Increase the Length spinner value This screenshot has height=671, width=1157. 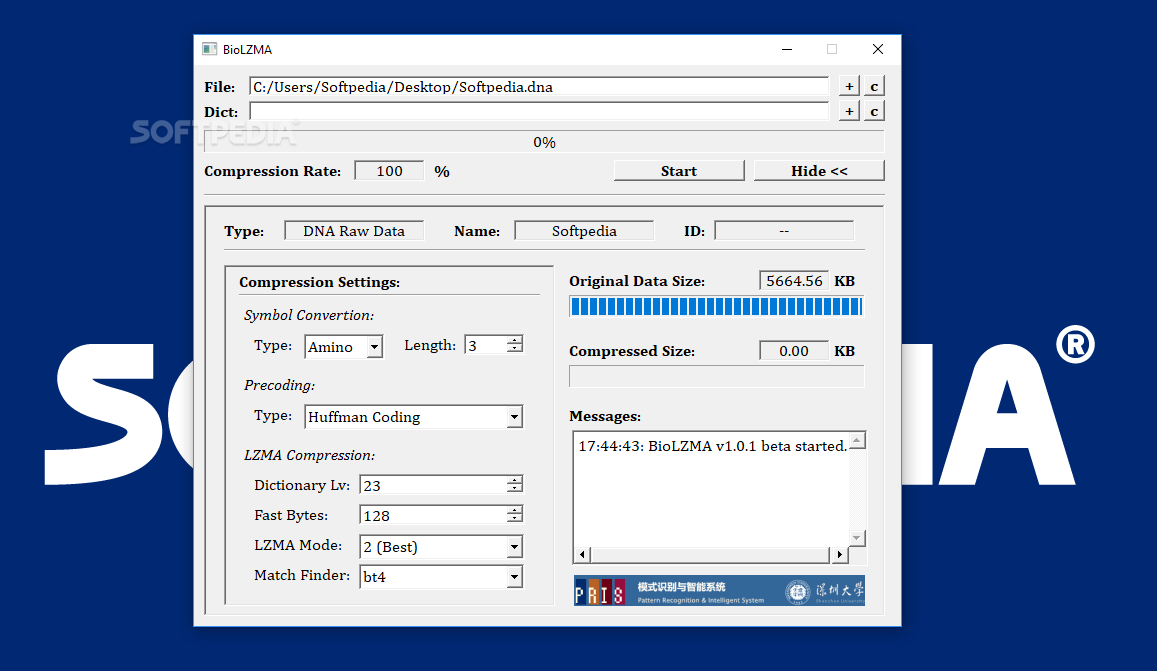(515, 340)
